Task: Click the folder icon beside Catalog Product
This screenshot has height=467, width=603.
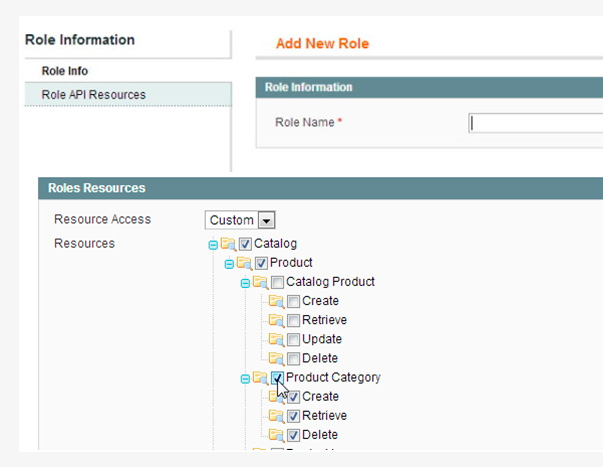Action: 261,282
